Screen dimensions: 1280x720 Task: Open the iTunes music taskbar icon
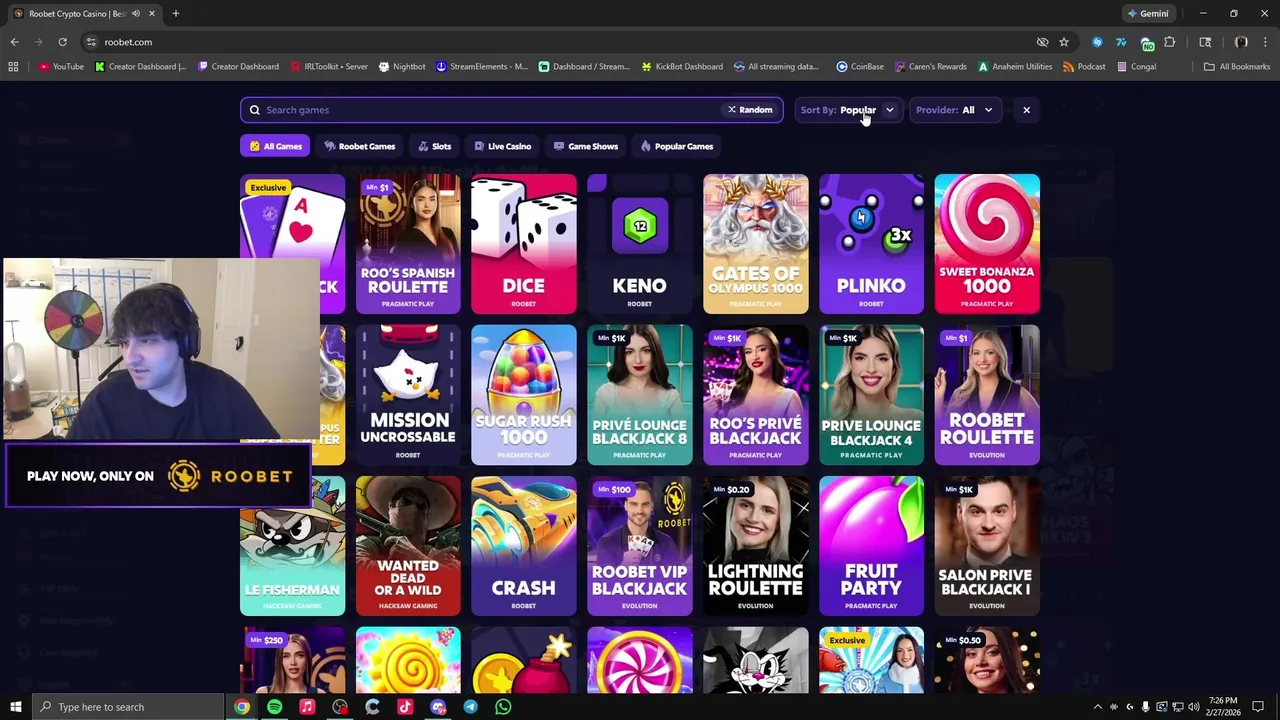307,707
